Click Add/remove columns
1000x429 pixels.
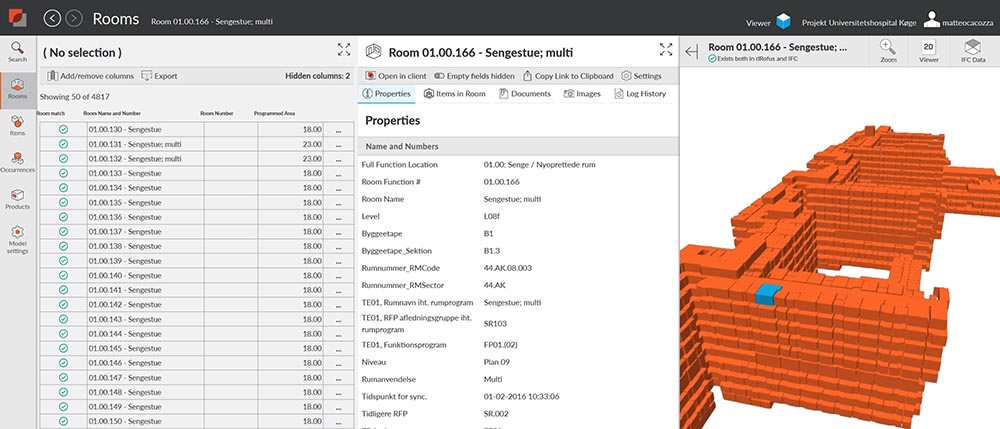[91, 76]
